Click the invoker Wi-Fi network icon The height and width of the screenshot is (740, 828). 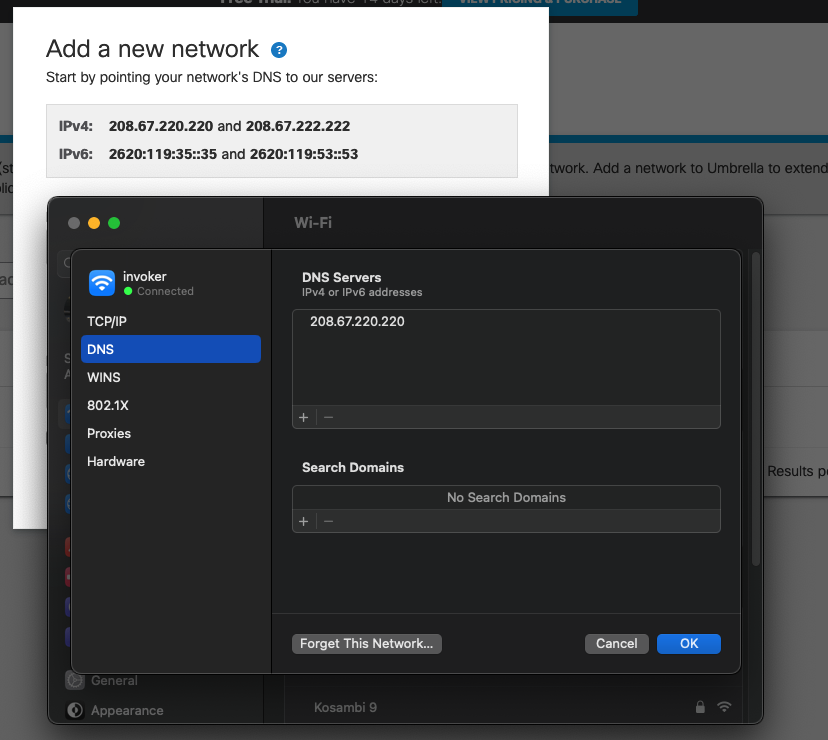102,283
